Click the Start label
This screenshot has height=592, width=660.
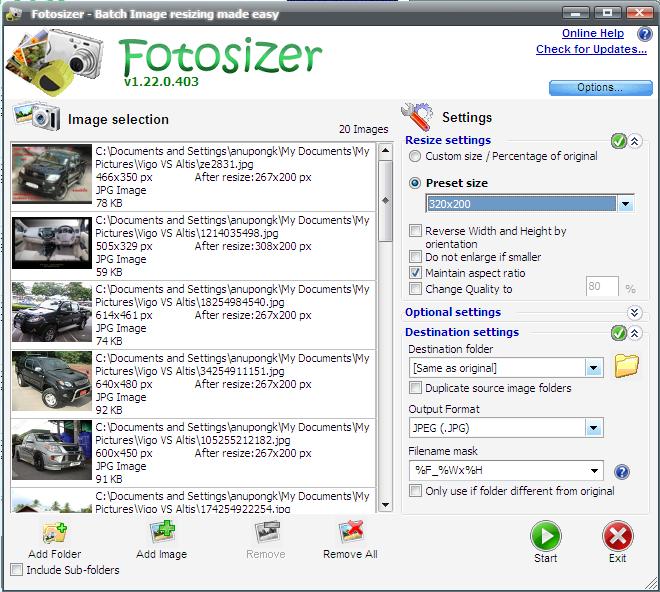pyautogui.click(x=546, y=558)
